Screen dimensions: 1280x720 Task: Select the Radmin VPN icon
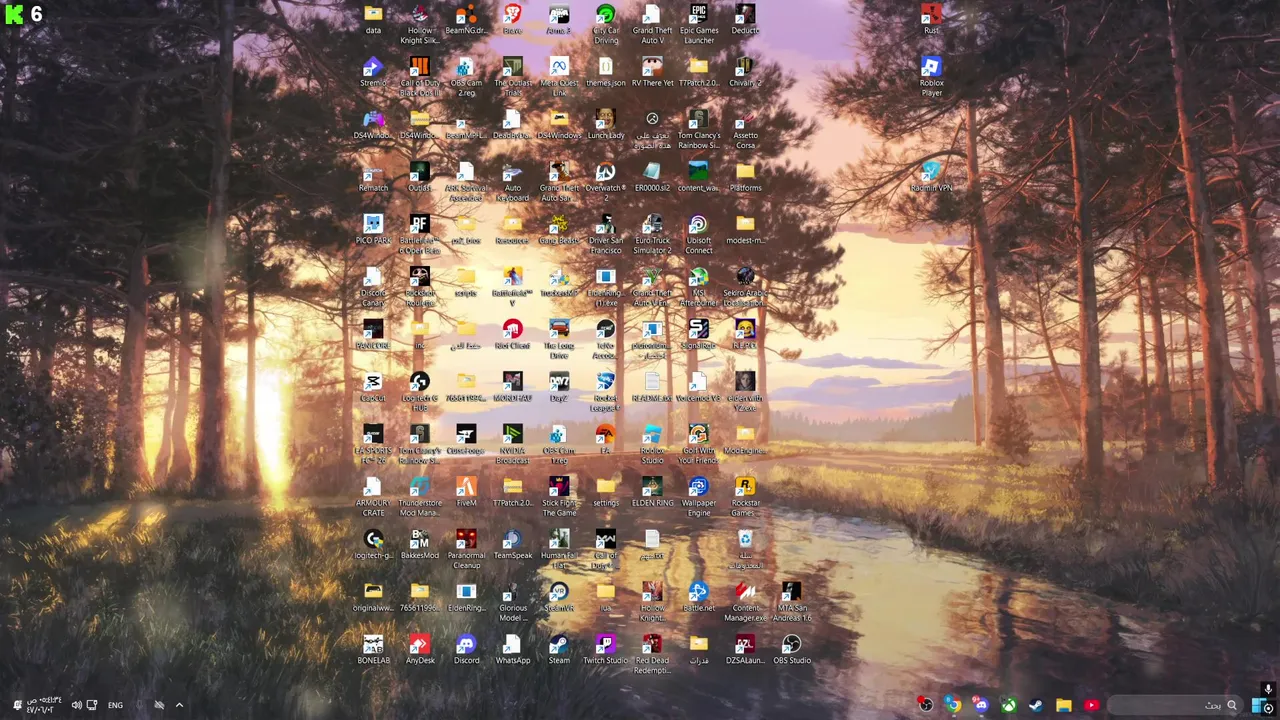pos(931,177)
